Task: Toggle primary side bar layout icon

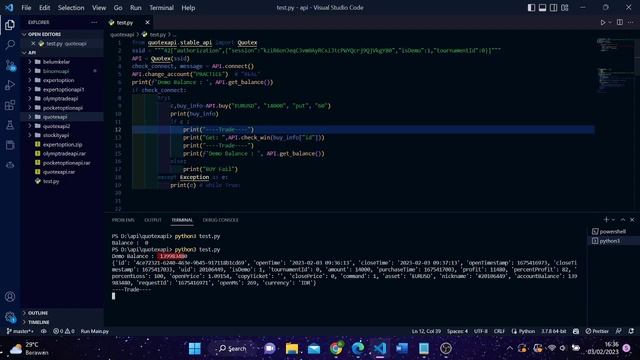Action: pyautogui.click(x=531, y=7)
